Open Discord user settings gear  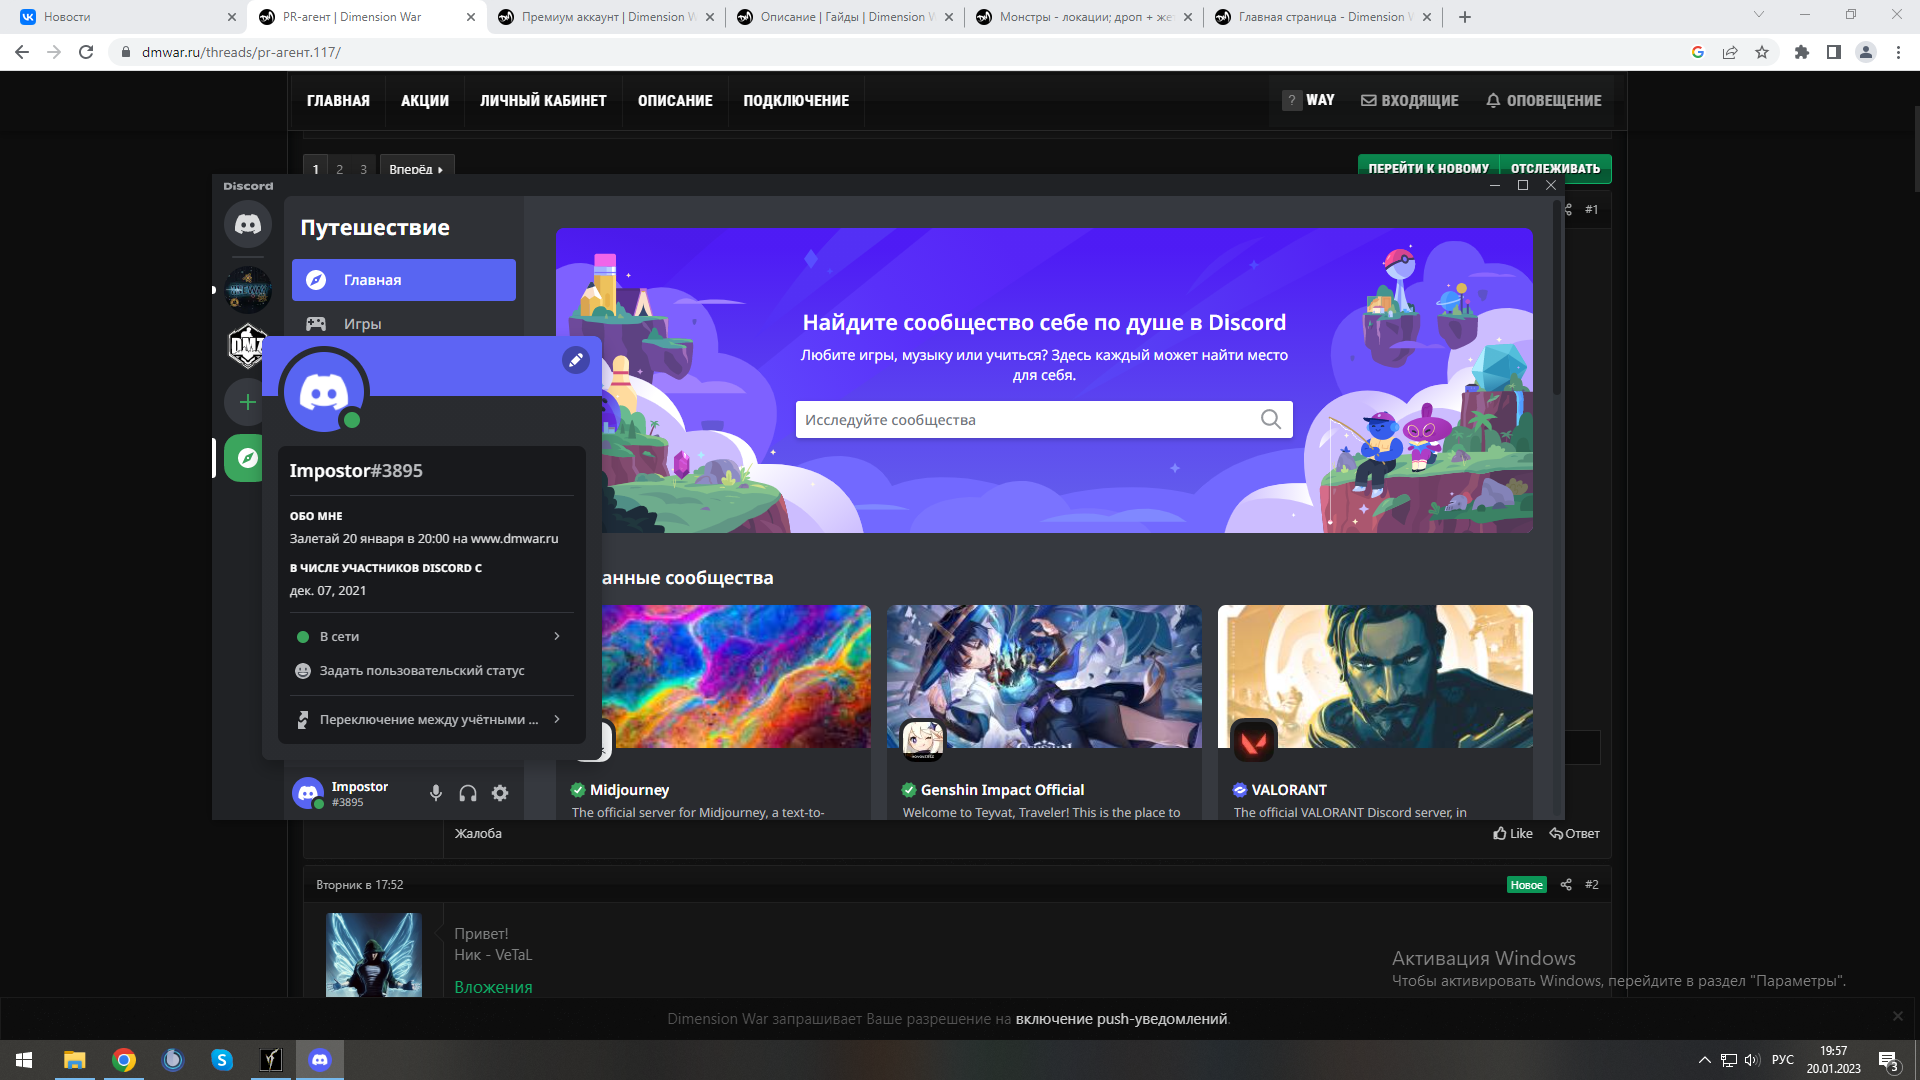pyautogui.click(x=500, y=793)
